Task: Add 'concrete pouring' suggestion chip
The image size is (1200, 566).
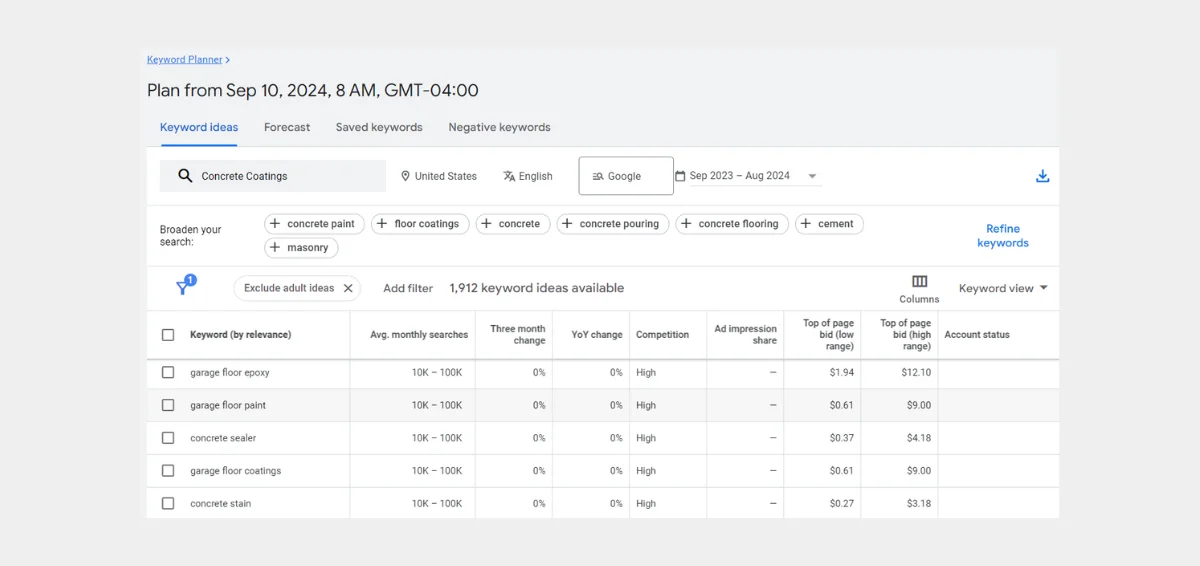Action: [x=613, y=224]
